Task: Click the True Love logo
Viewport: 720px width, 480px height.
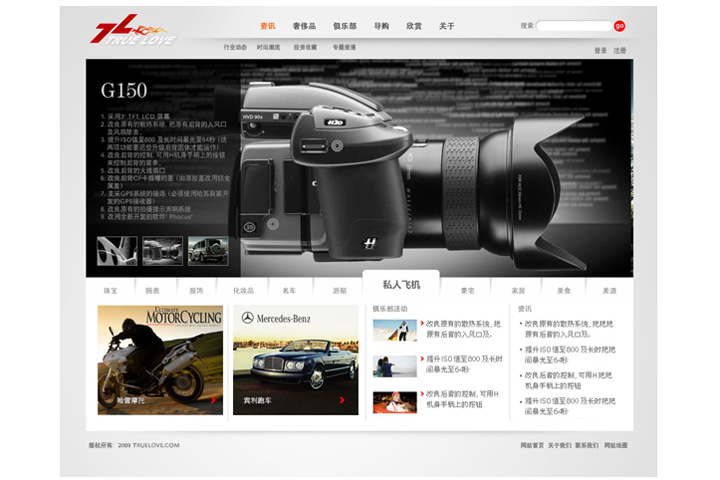Action: click(133, 31)
